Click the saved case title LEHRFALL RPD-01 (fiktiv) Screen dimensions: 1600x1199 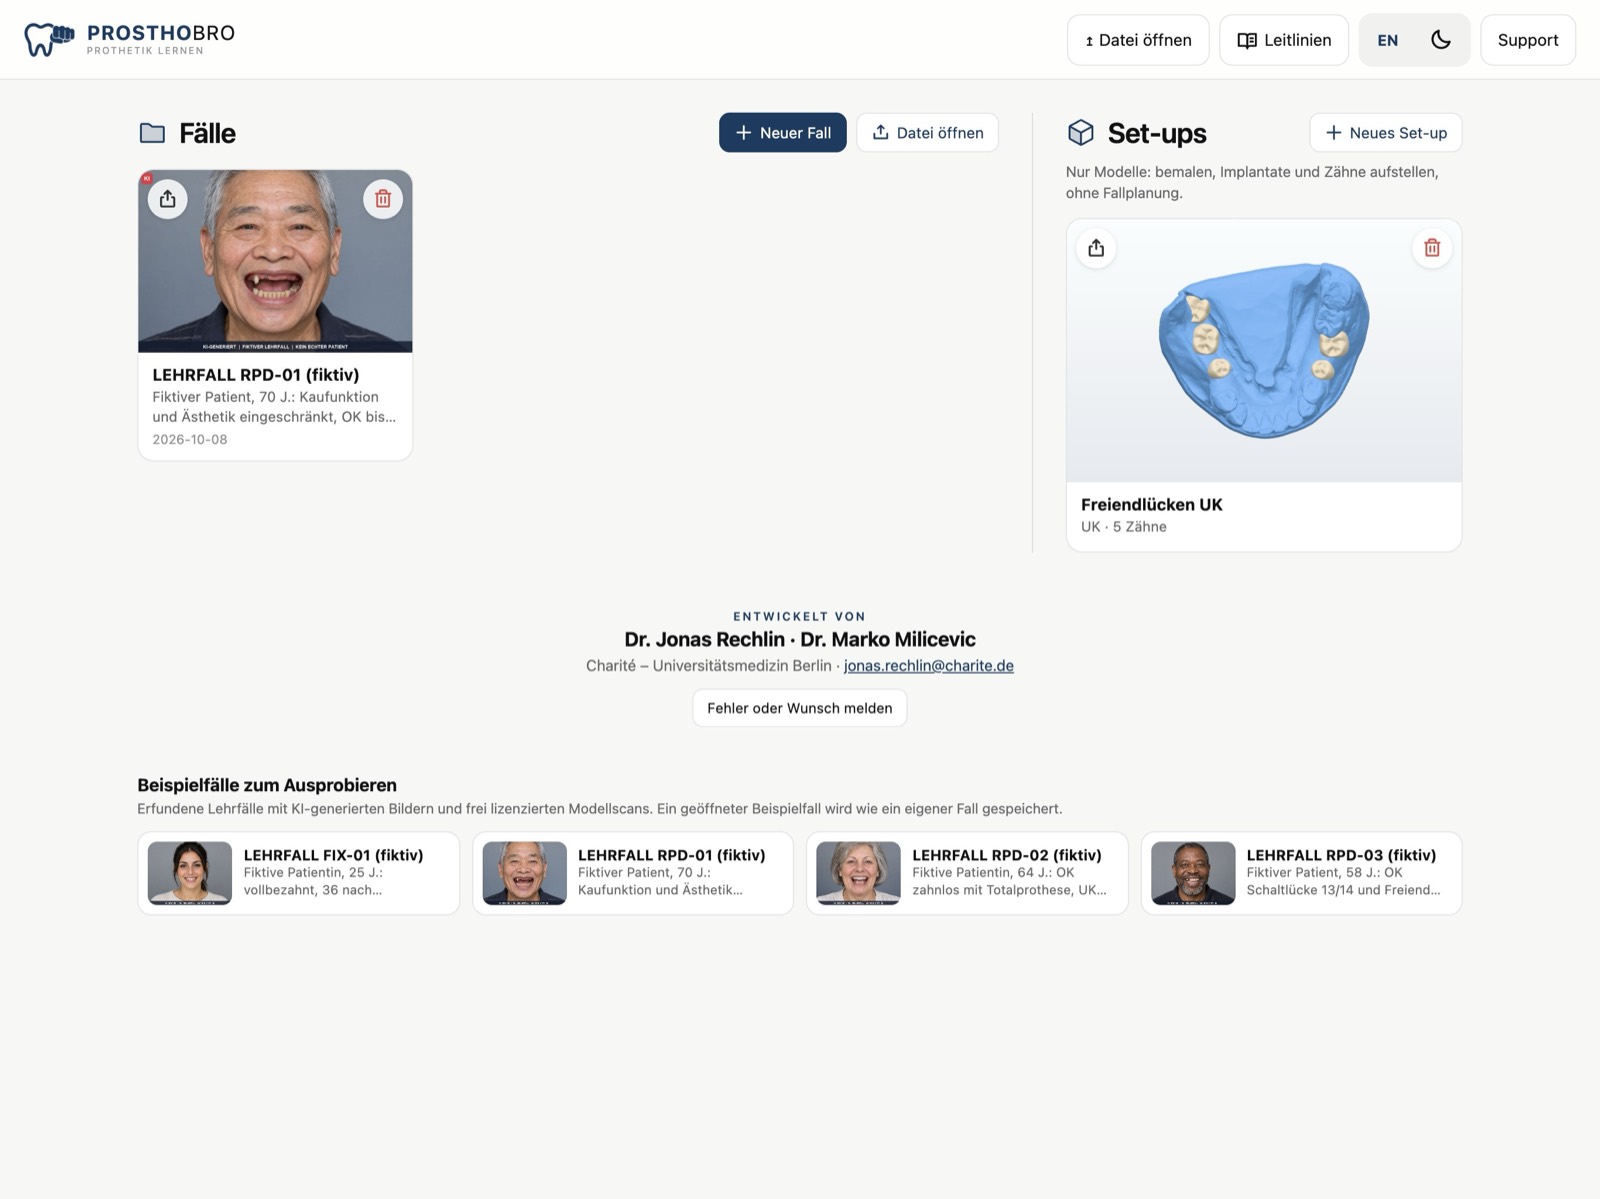tap(256, 375)
